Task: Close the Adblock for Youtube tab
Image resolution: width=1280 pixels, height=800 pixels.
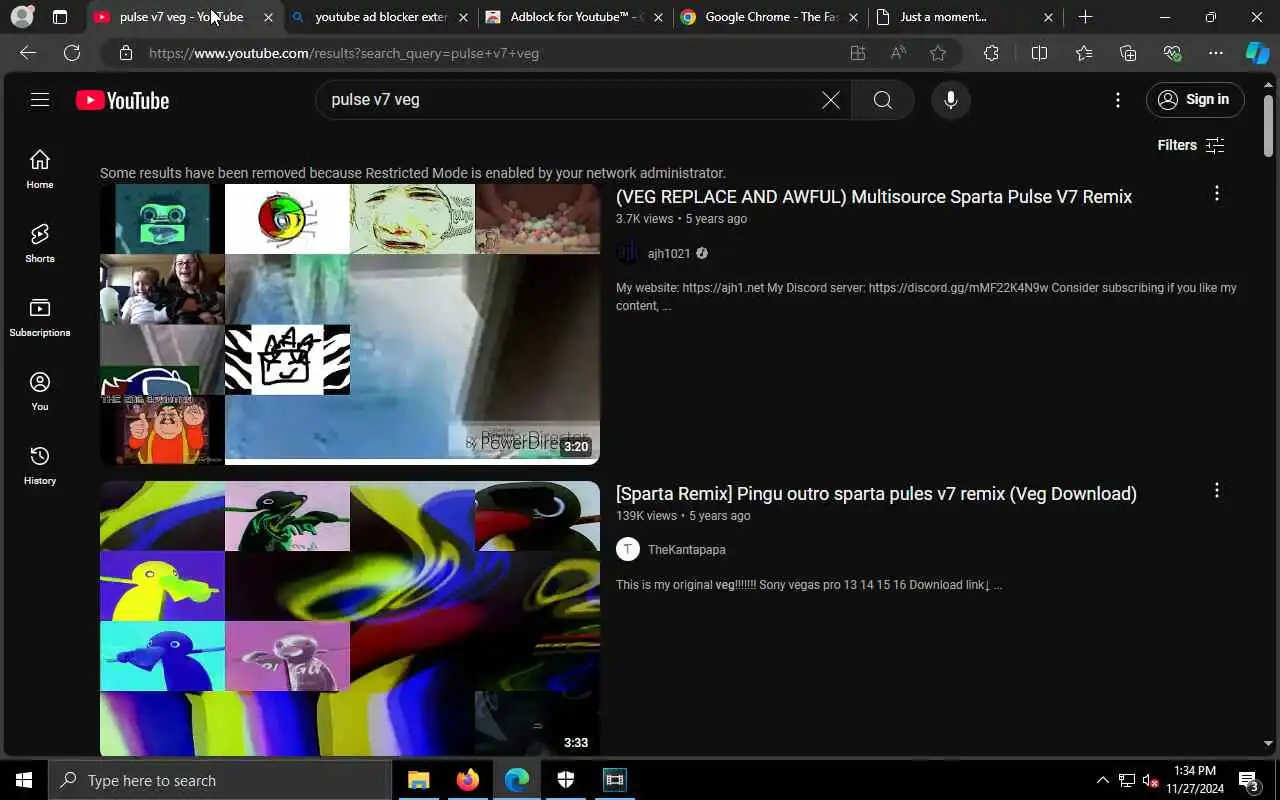Action: coord(658,17)
